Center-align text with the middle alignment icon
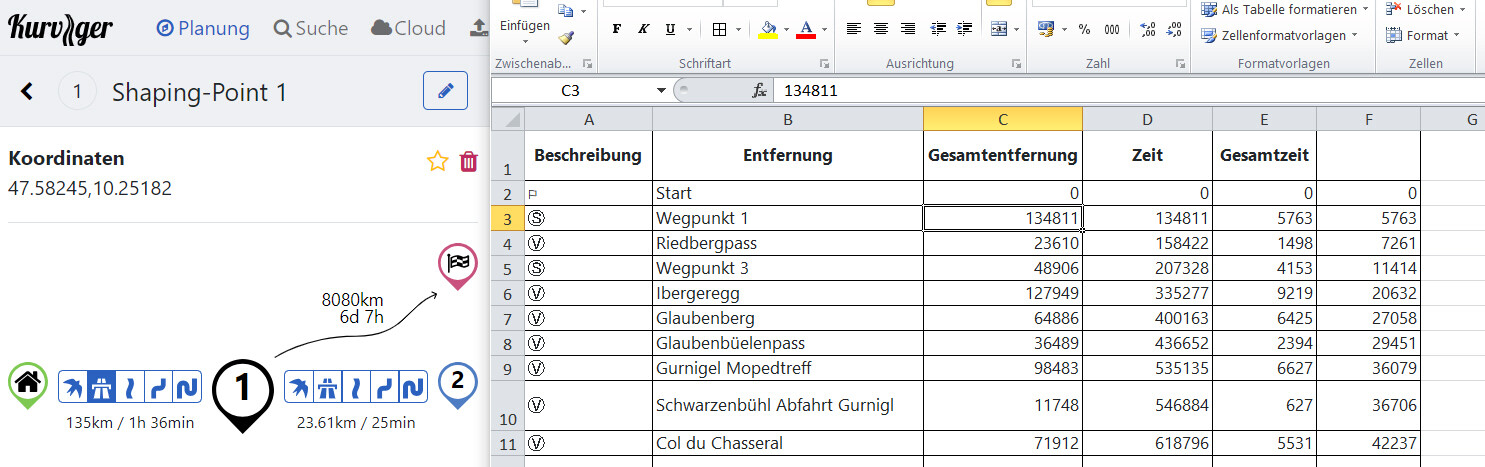This screenshot has height=467, width=1485. pos(880,29)
